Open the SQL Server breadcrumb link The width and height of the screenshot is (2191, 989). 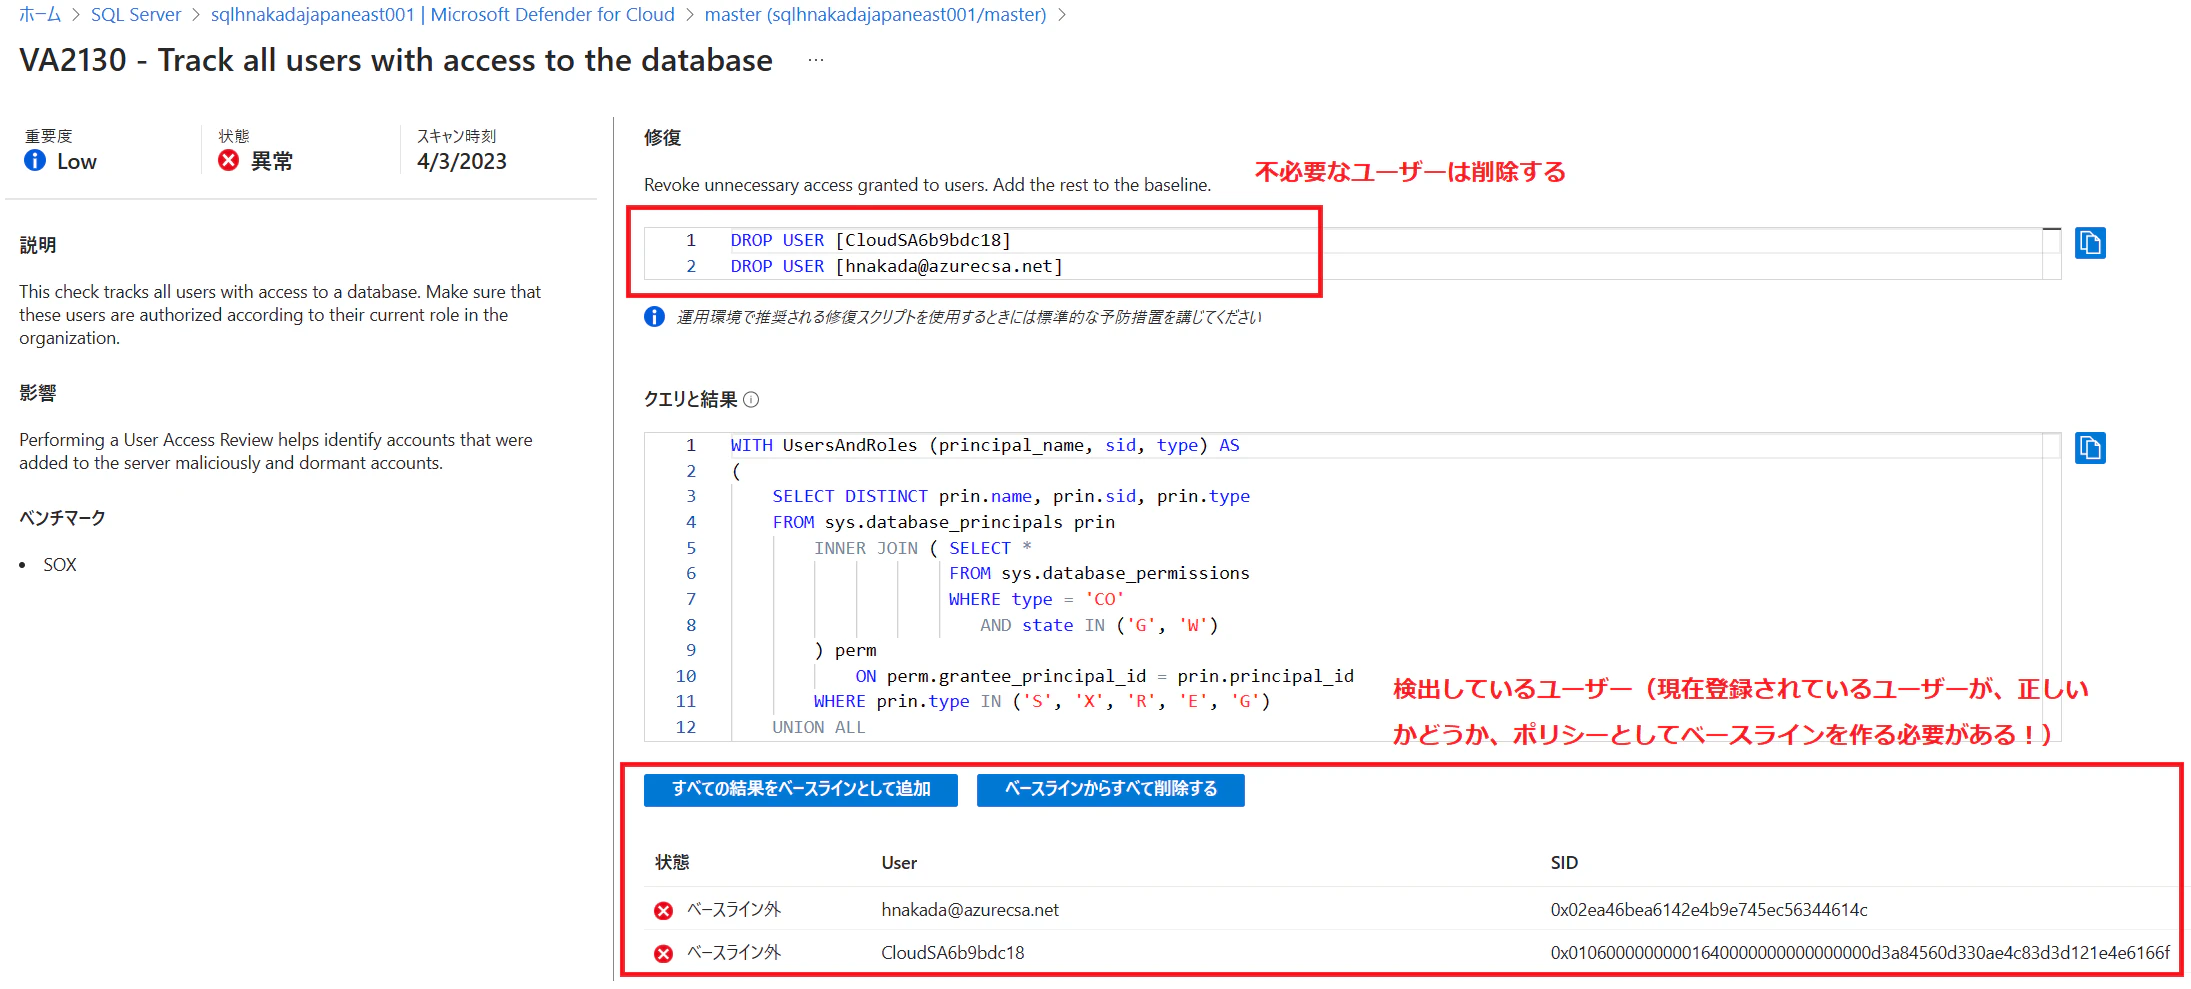click(136, 15)
